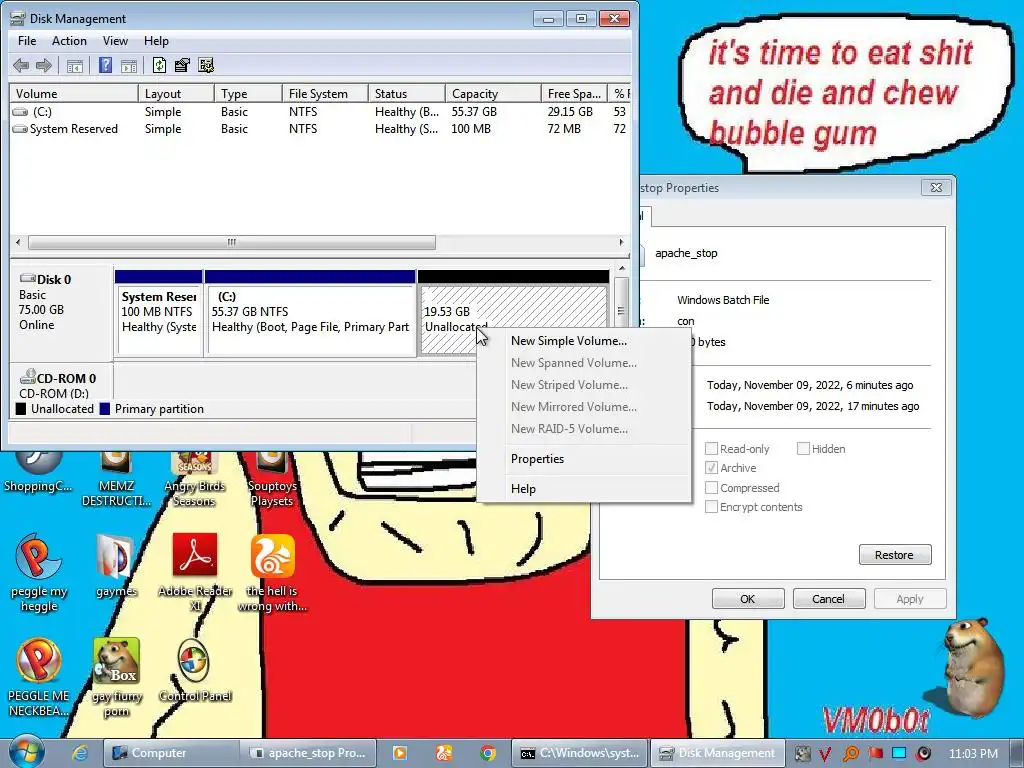
Task: Open the MEMZ DESTRUCTI... desktop icon
Action: pos(116,479)
